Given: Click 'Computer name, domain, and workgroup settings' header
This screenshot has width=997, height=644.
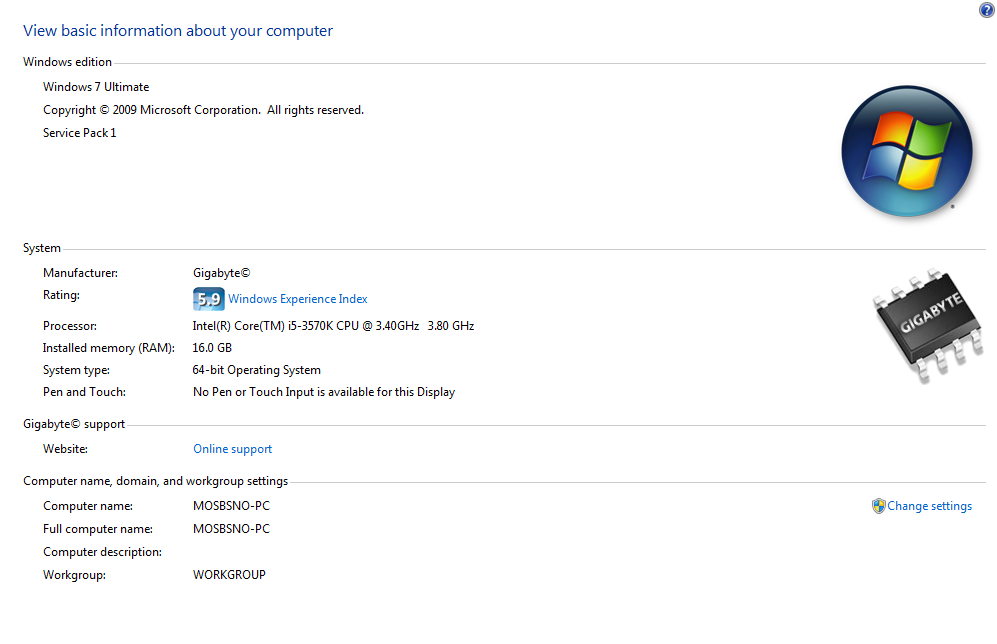Looking at the screenshot, I should 156,481.
